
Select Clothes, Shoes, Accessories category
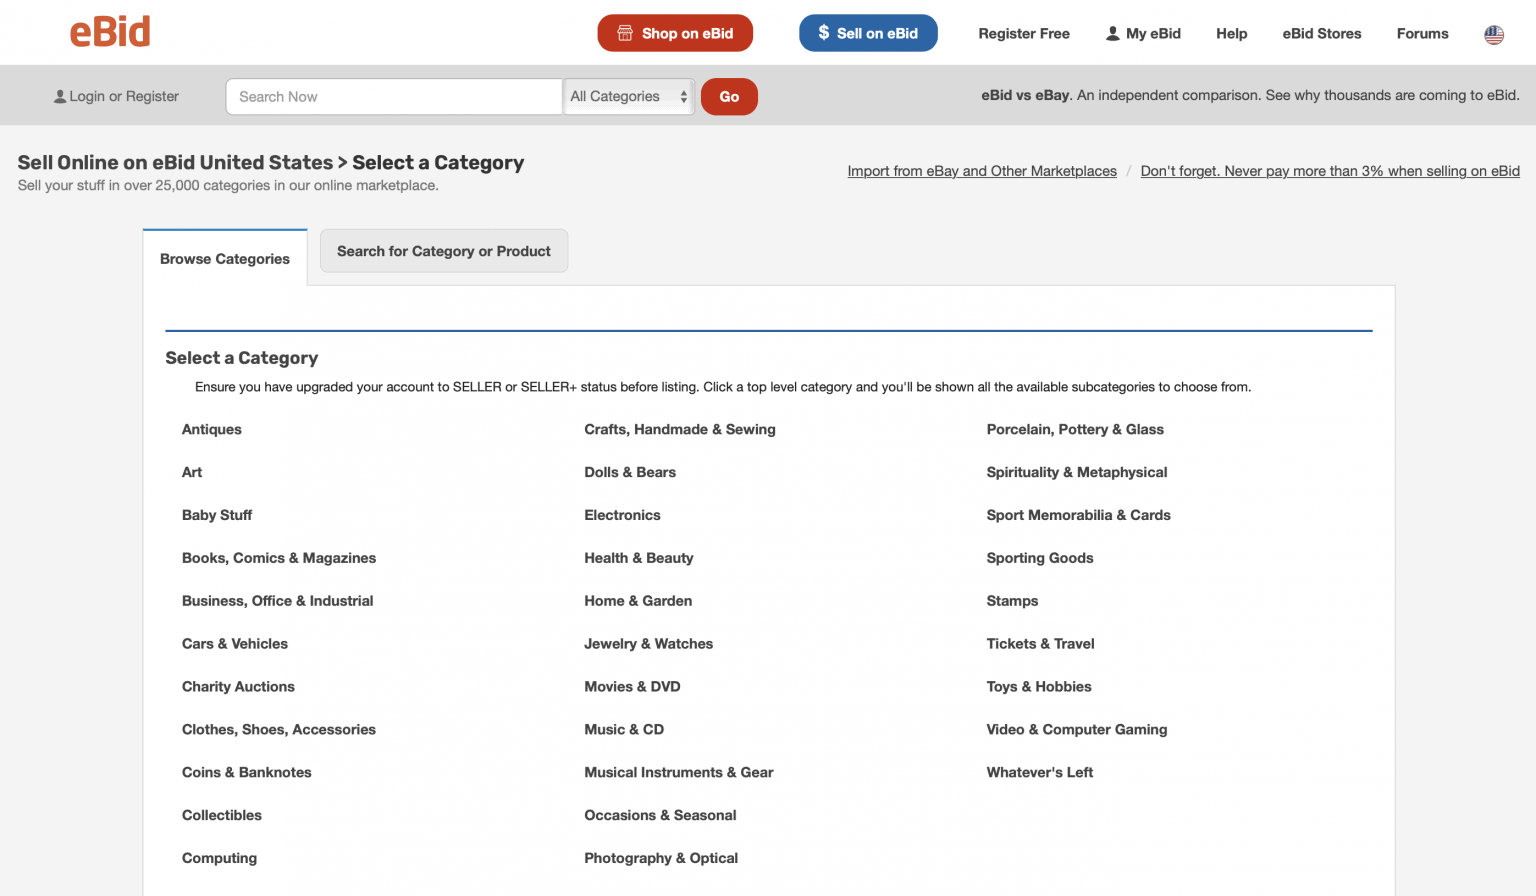coord(279,731)
